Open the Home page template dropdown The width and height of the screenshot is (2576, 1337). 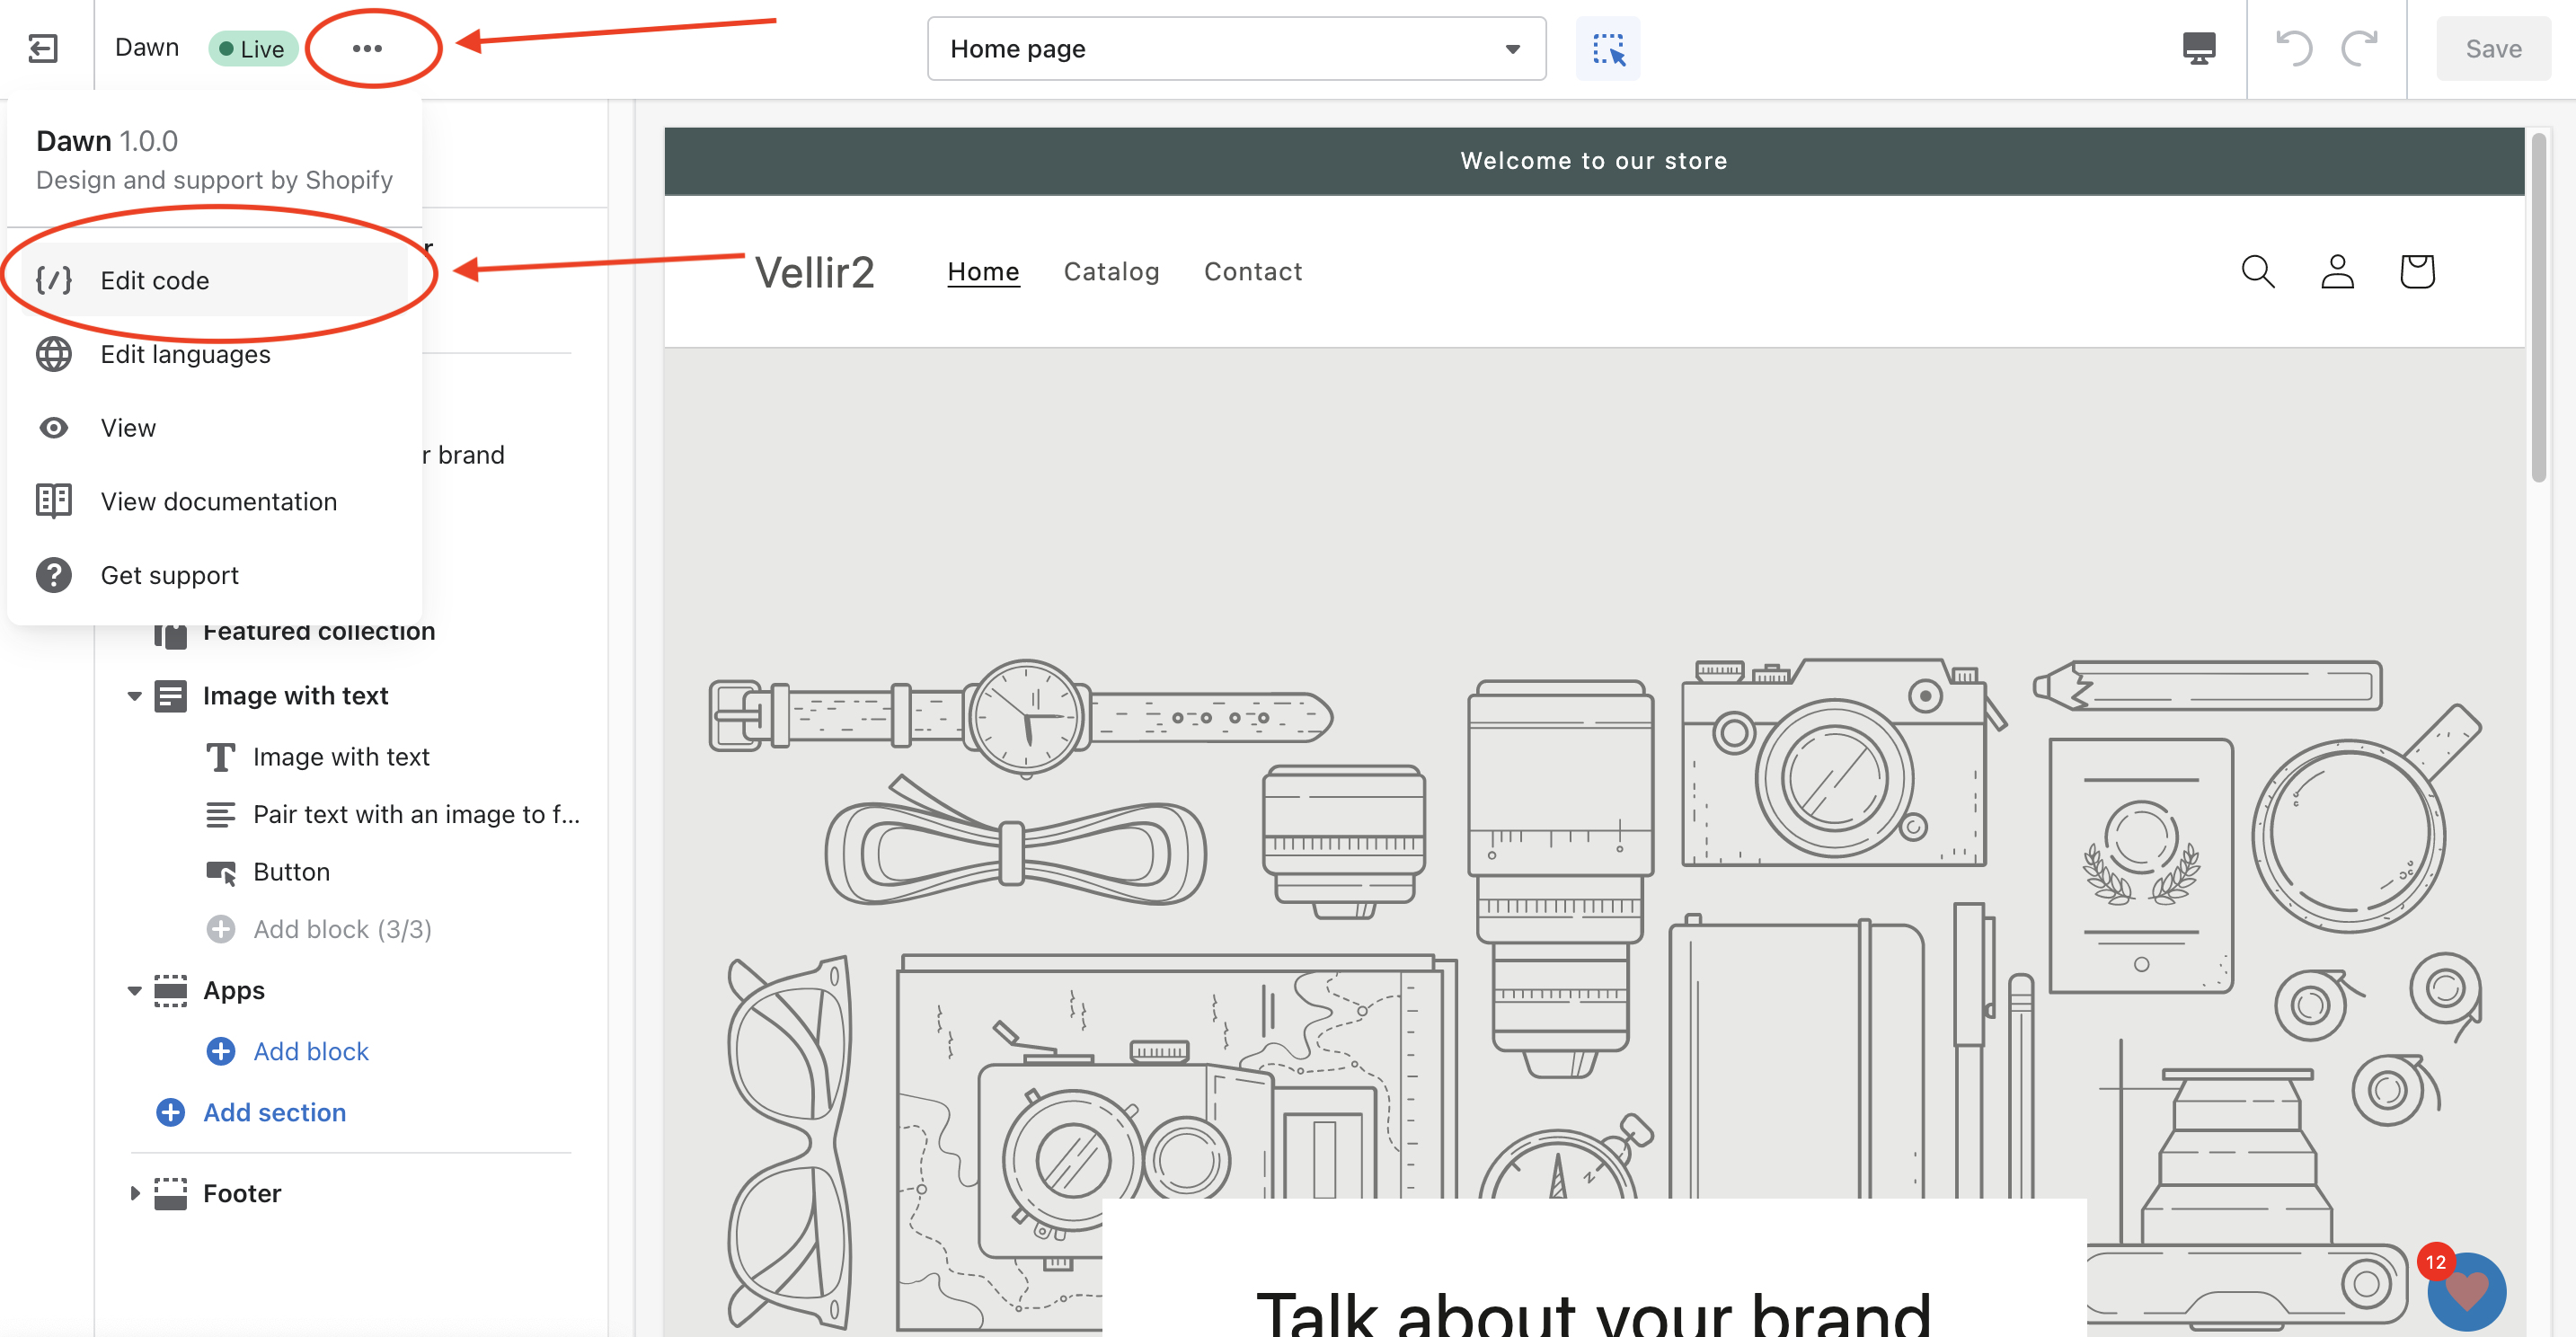click(x=1236, y=48)
